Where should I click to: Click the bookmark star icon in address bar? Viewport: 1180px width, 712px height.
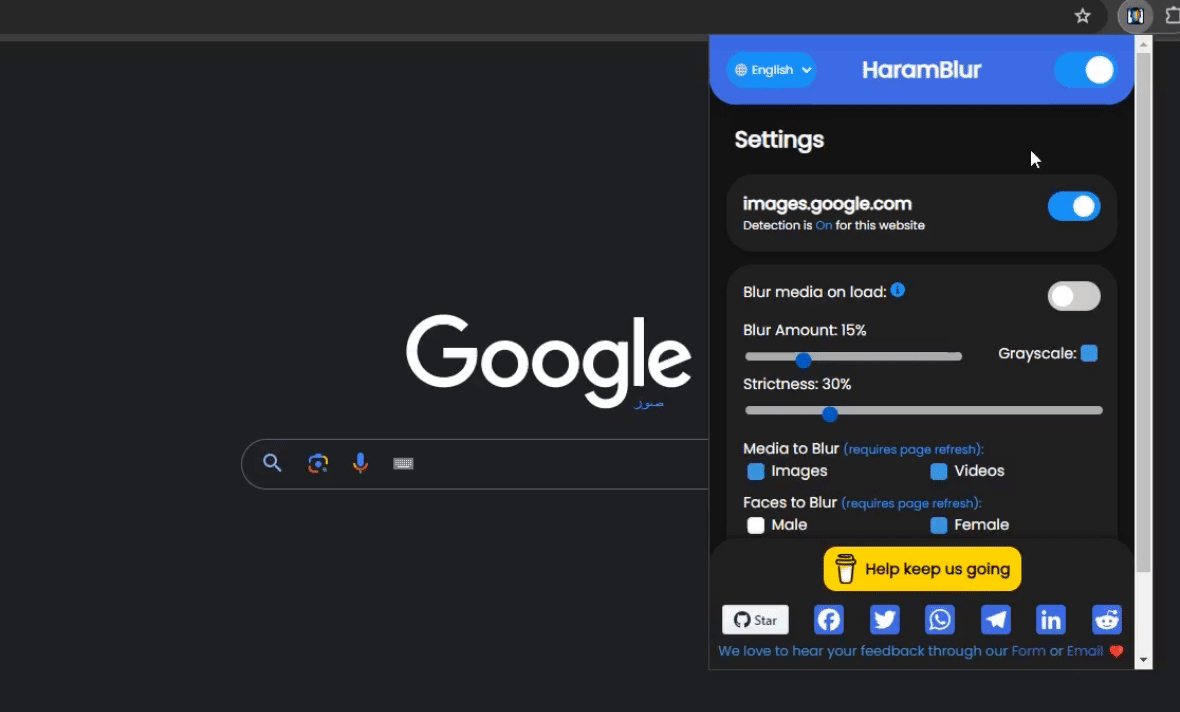pyautogui.click(x=1082, y=16)
